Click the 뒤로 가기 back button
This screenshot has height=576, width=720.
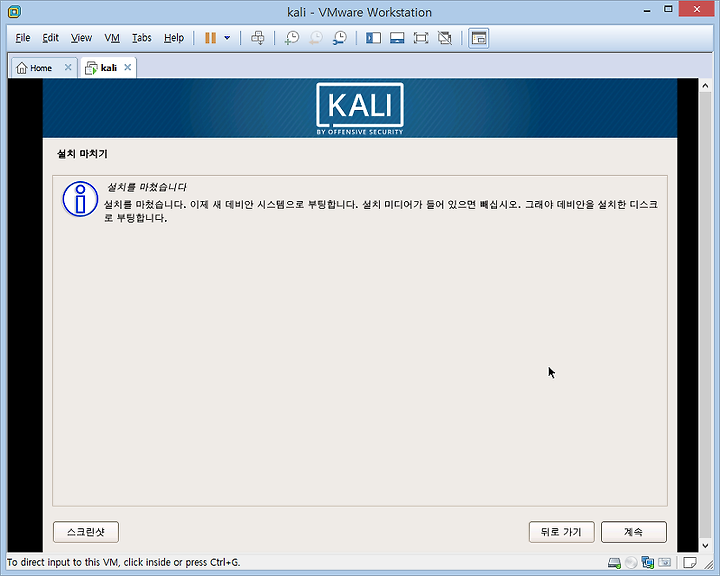562,532
